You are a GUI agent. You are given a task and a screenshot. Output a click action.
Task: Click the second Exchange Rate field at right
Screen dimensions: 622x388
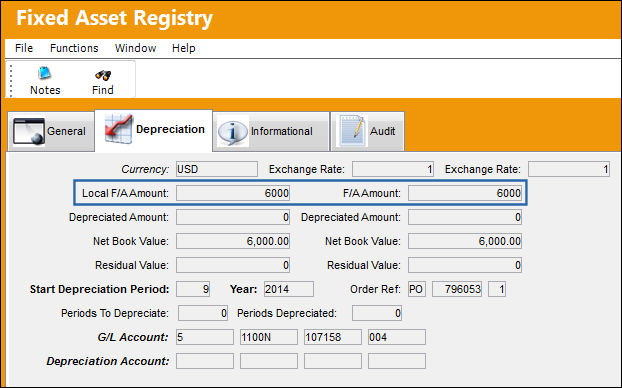tap(569, 169)
